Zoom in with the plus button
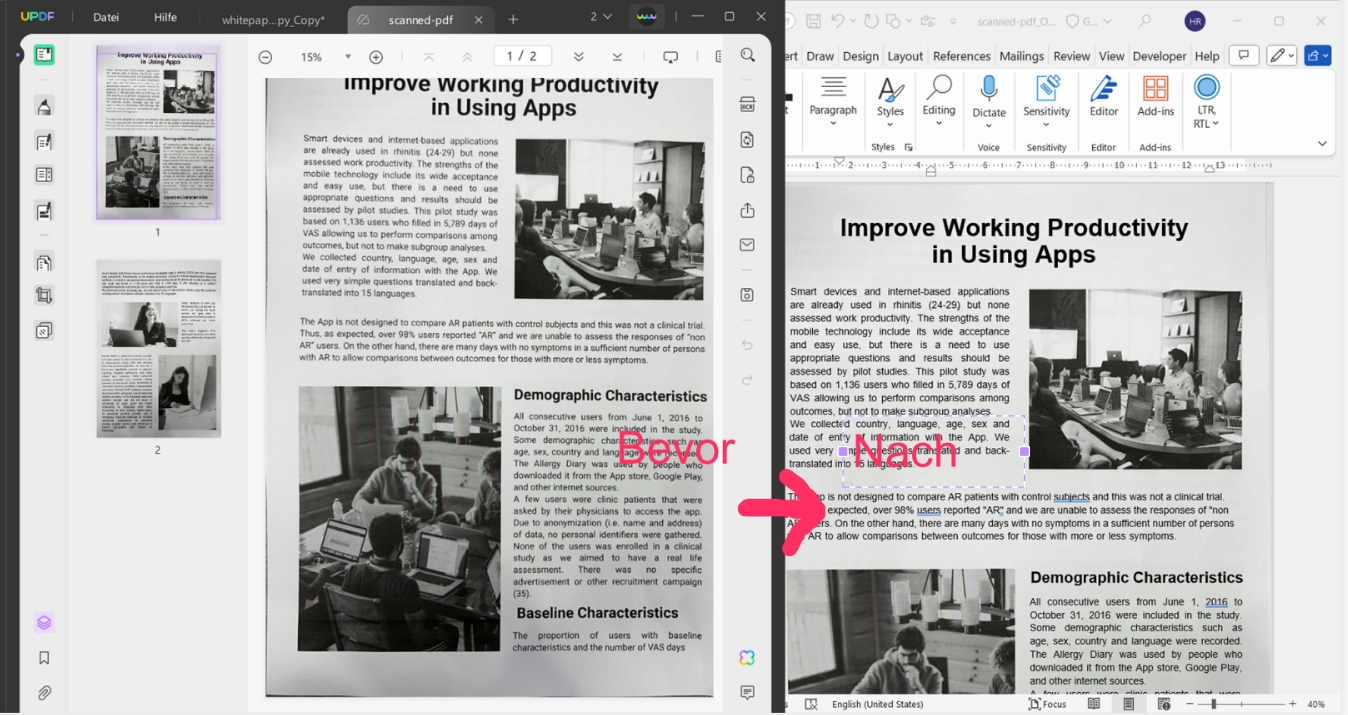 (x=376, y=57)
